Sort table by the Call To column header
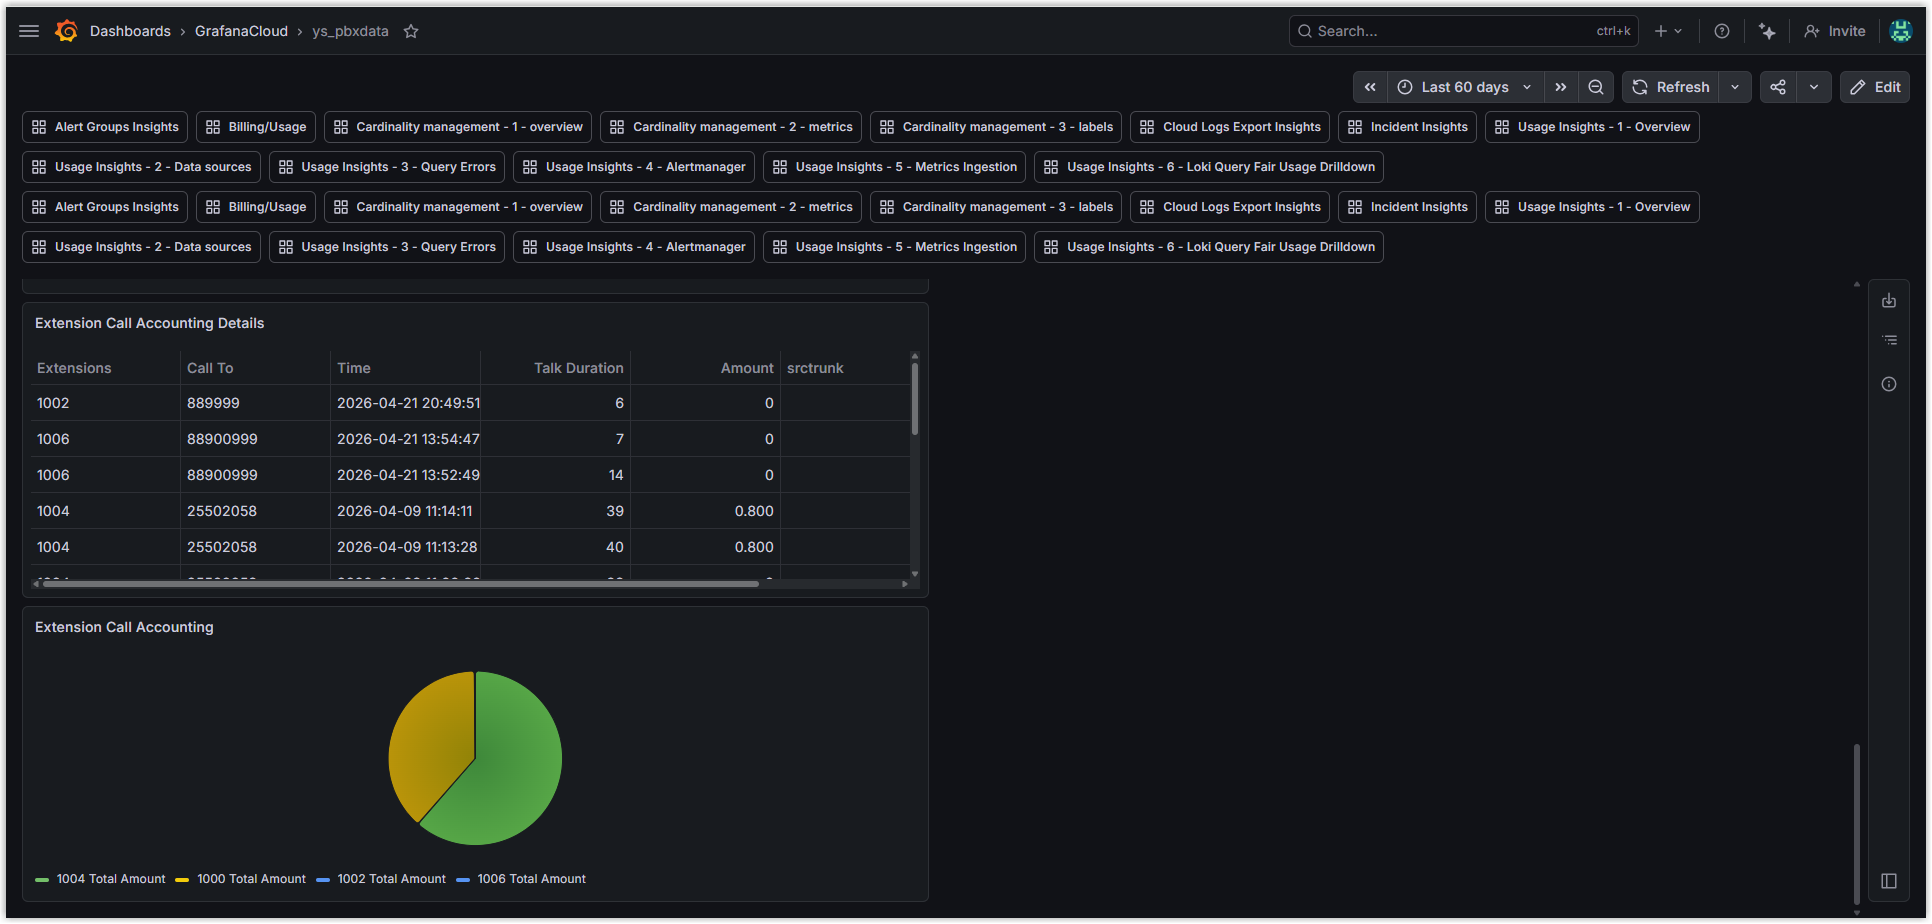 tap(210, 368)
